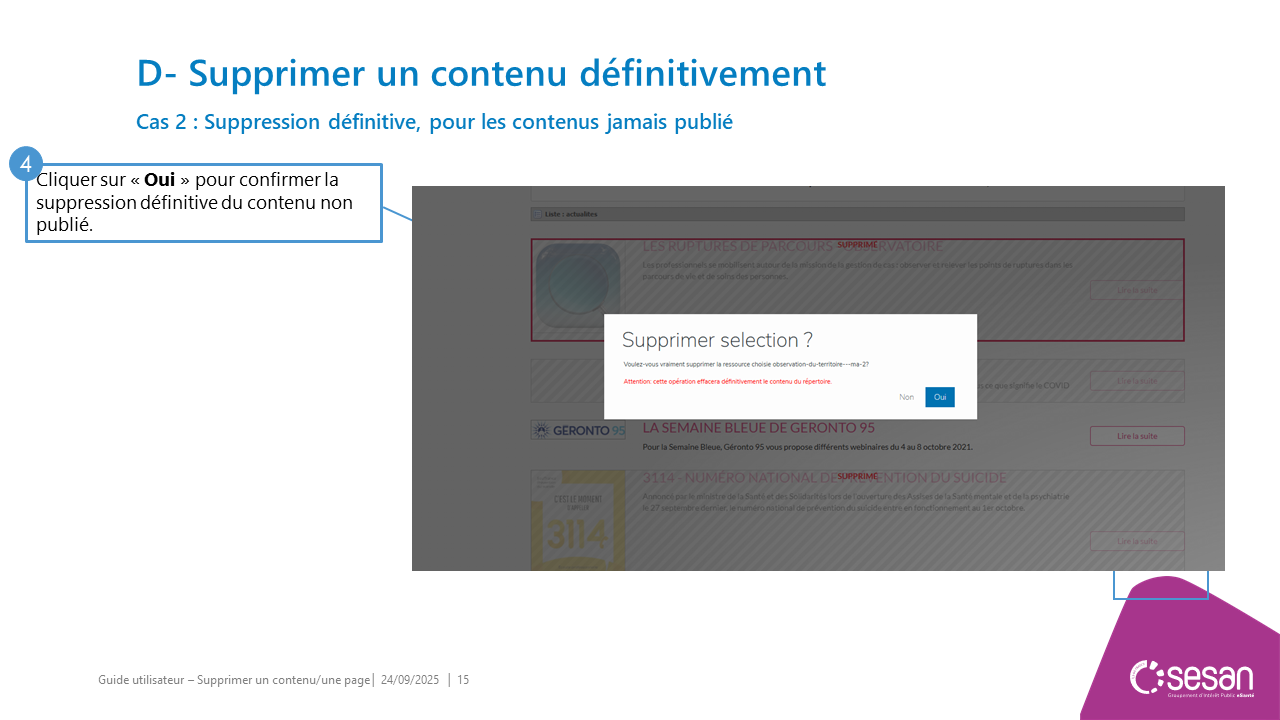
Task: Click the SESAN logo in the corner
Action: tap(1192, 677)
